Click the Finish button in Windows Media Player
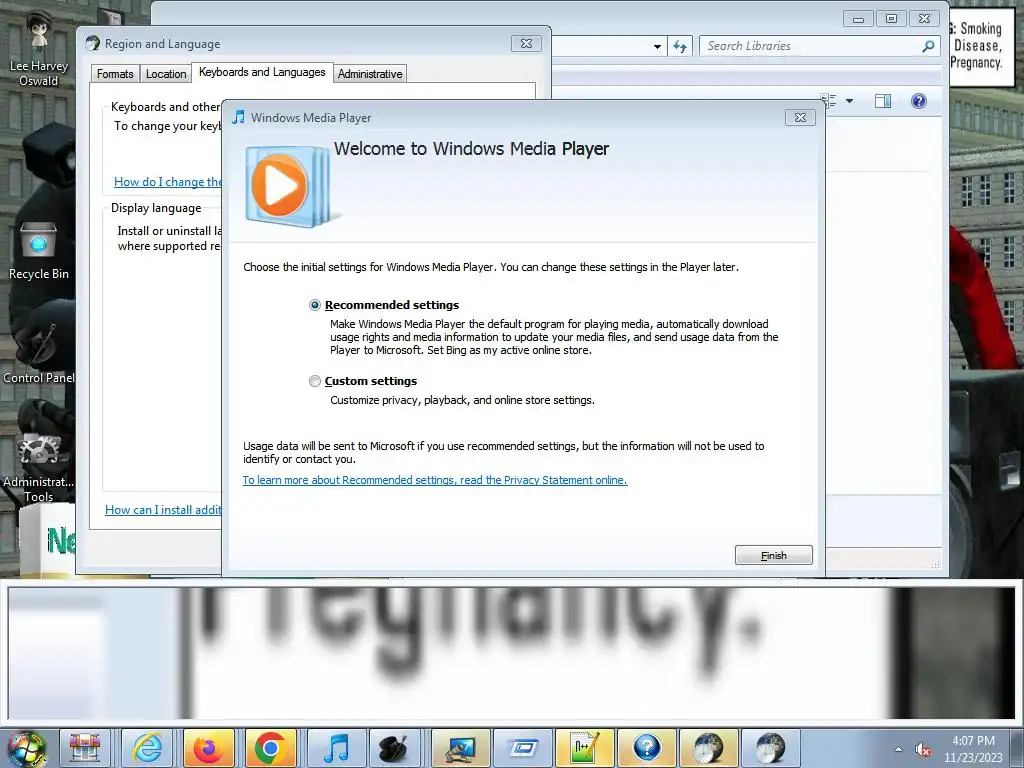This screenshot has height=768, width=1024. click(x=773, y=555)
